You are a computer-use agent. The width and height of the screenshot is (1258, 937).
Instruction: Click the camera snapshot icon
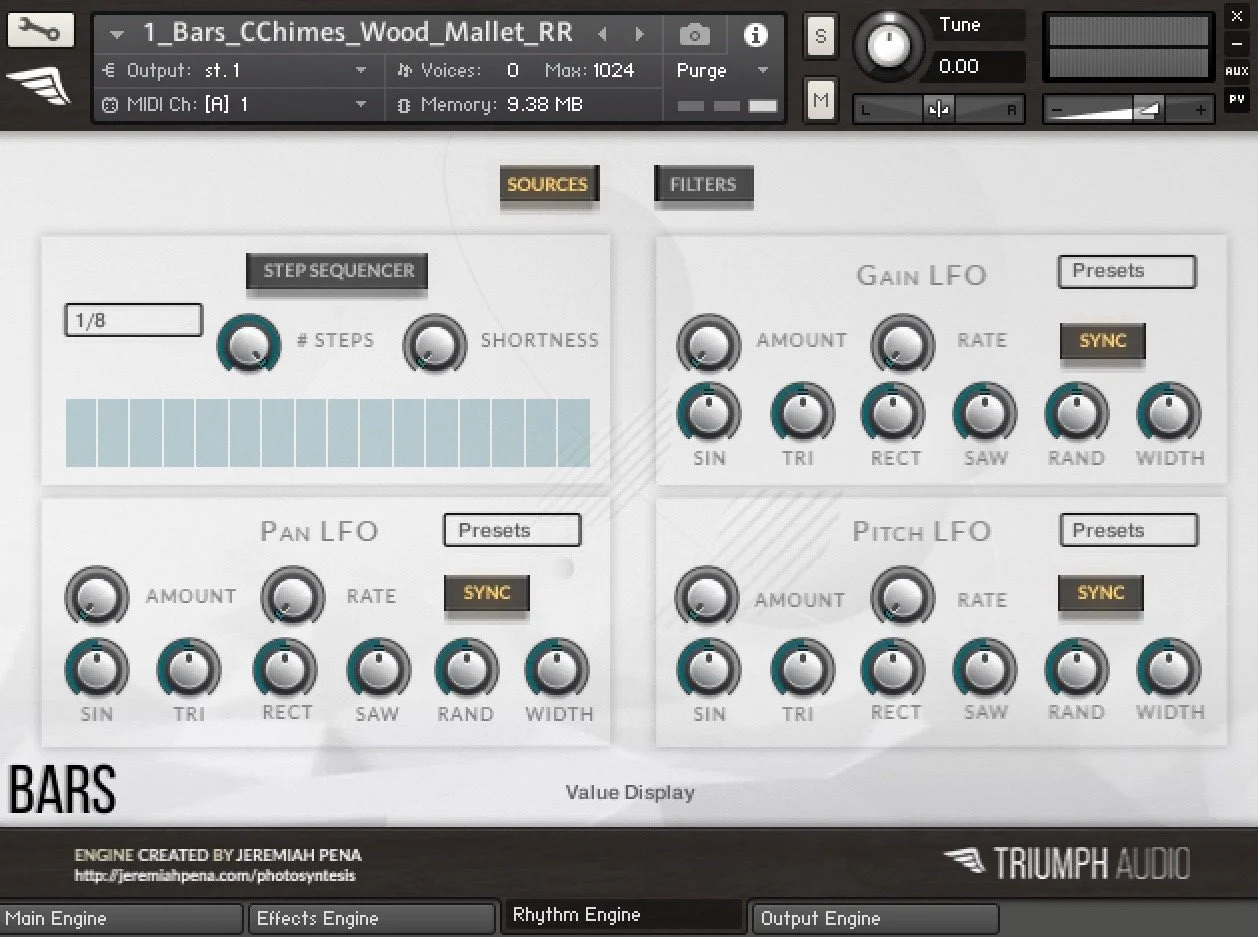694,35
